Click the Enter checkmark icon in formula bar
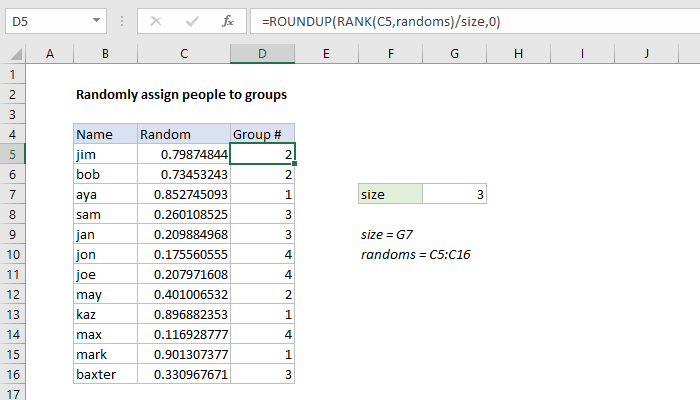The width and height of the screenshot is (700, 400). tap(190, 20)
